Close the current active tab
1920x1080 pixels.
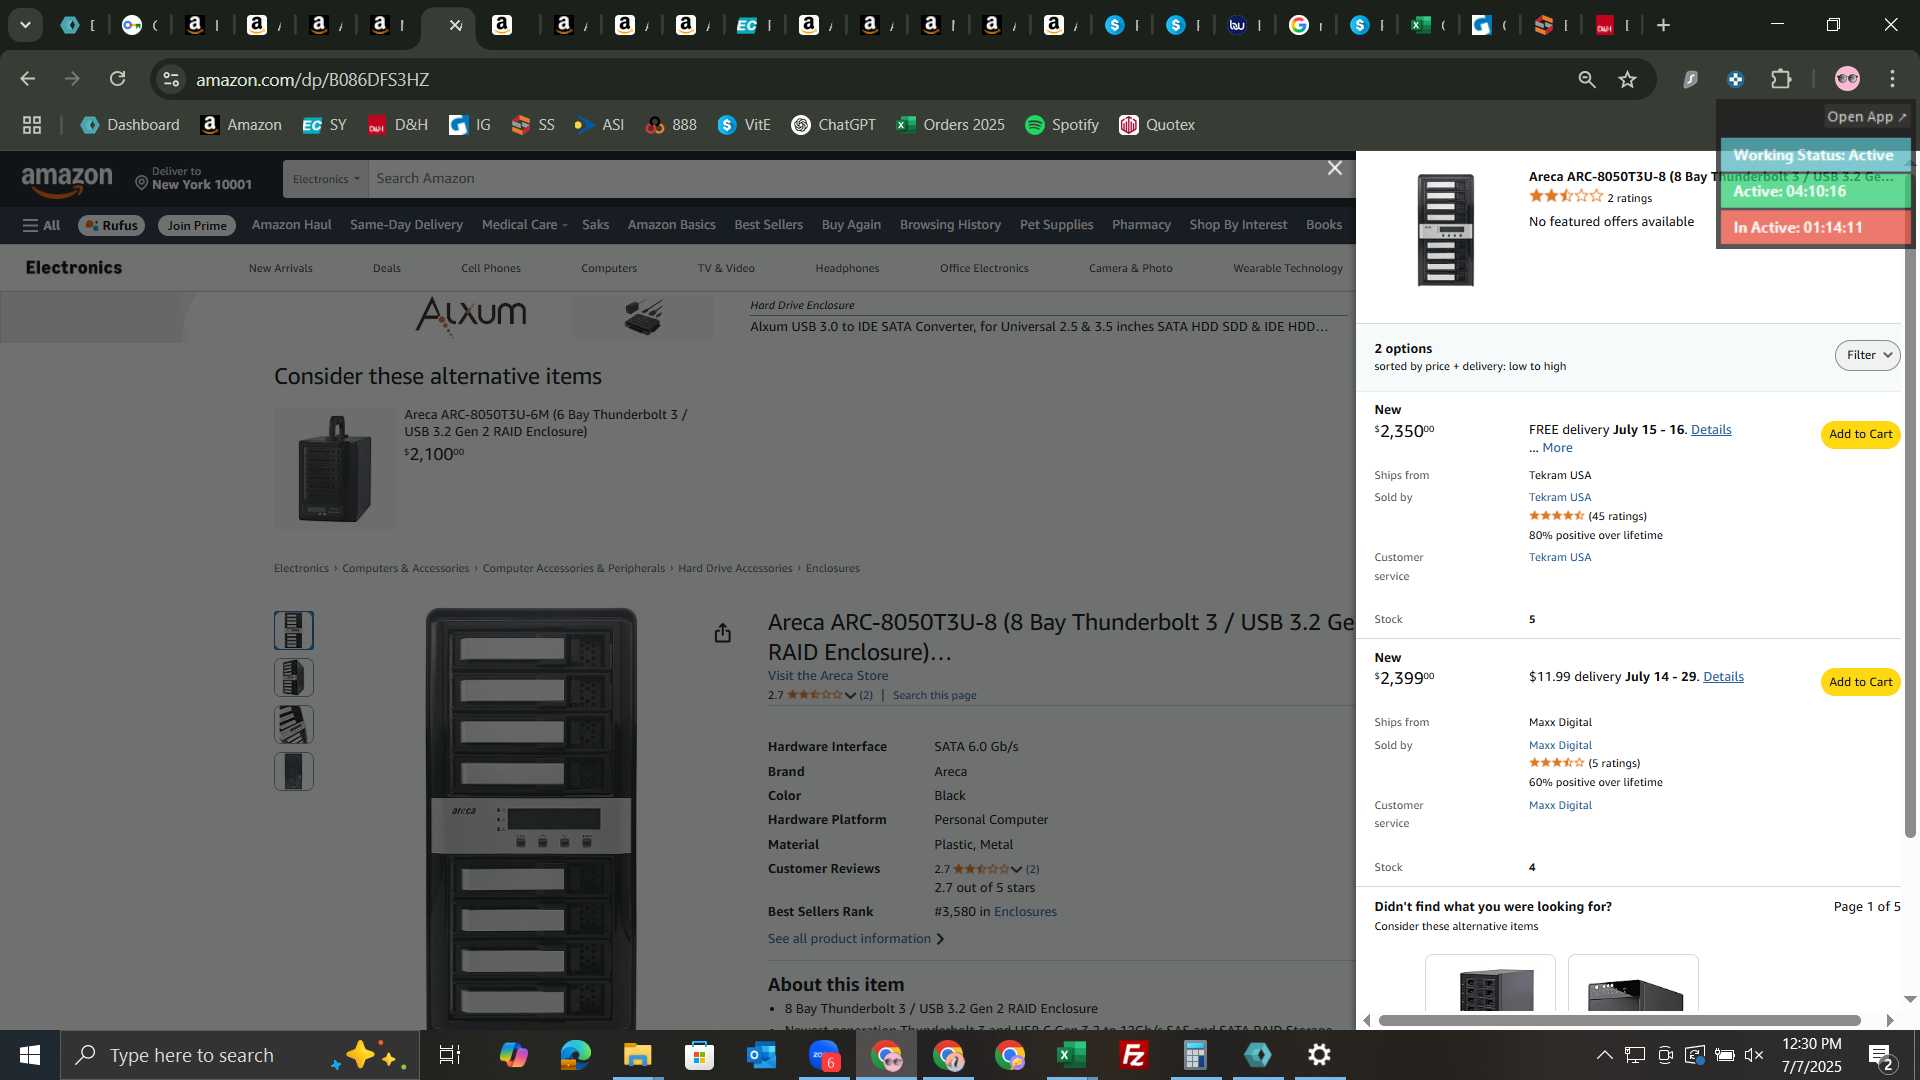pyautogui.click(x=455, y=25)
